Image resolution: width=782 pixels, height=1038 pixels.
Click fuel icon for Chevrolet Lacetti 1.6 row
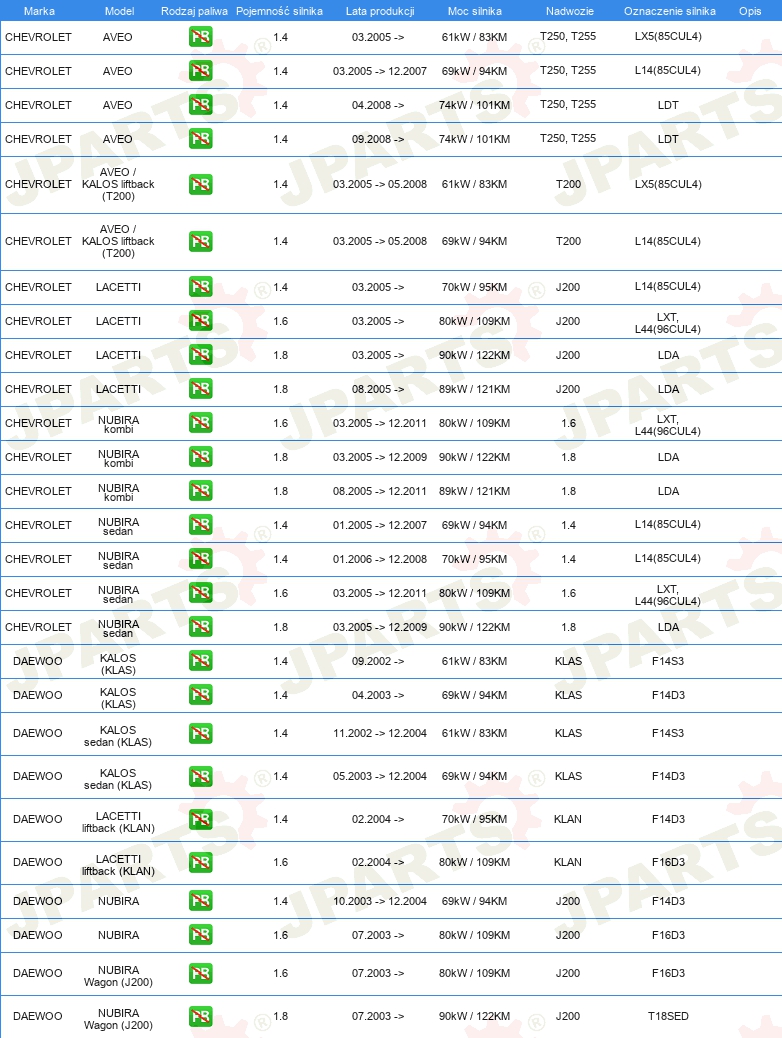[201, 321]
